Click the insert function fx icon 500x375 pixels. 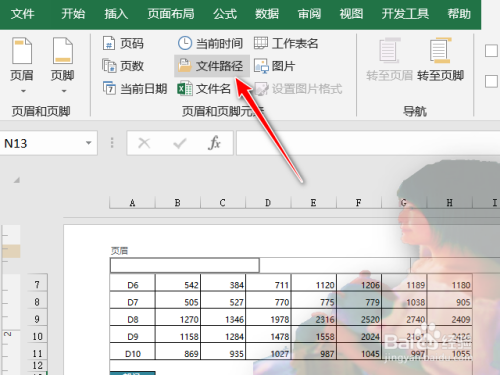click(x=214, y=143)
